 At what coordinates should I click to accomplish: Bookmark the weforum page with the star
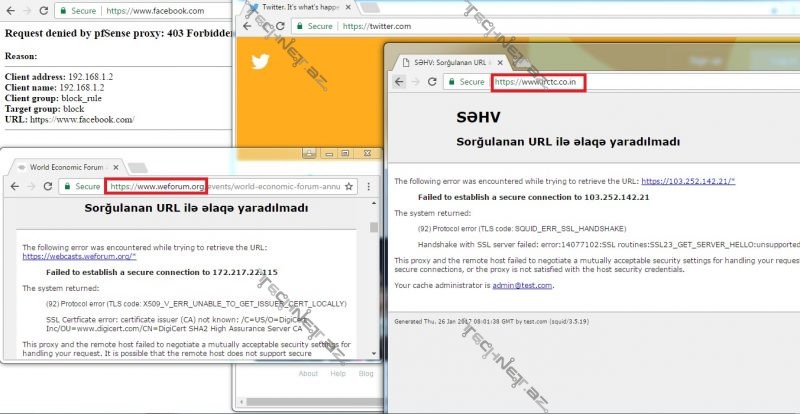point(349,186)
